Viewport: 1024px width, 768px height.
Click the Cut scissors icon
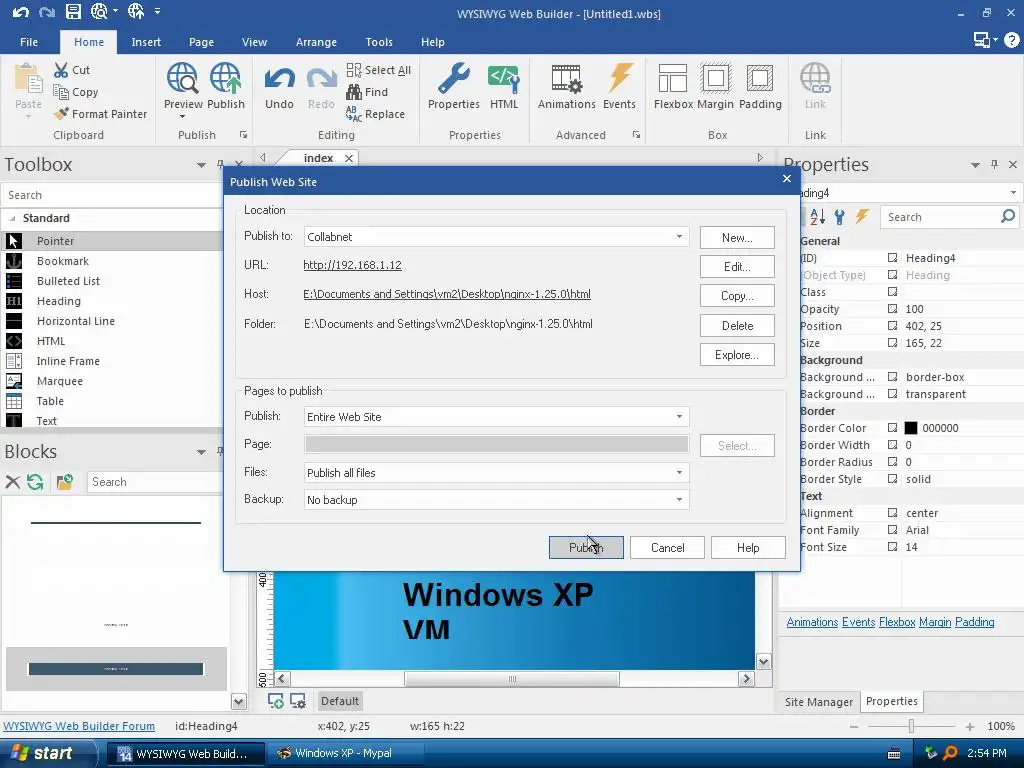(x=61, y=70)
